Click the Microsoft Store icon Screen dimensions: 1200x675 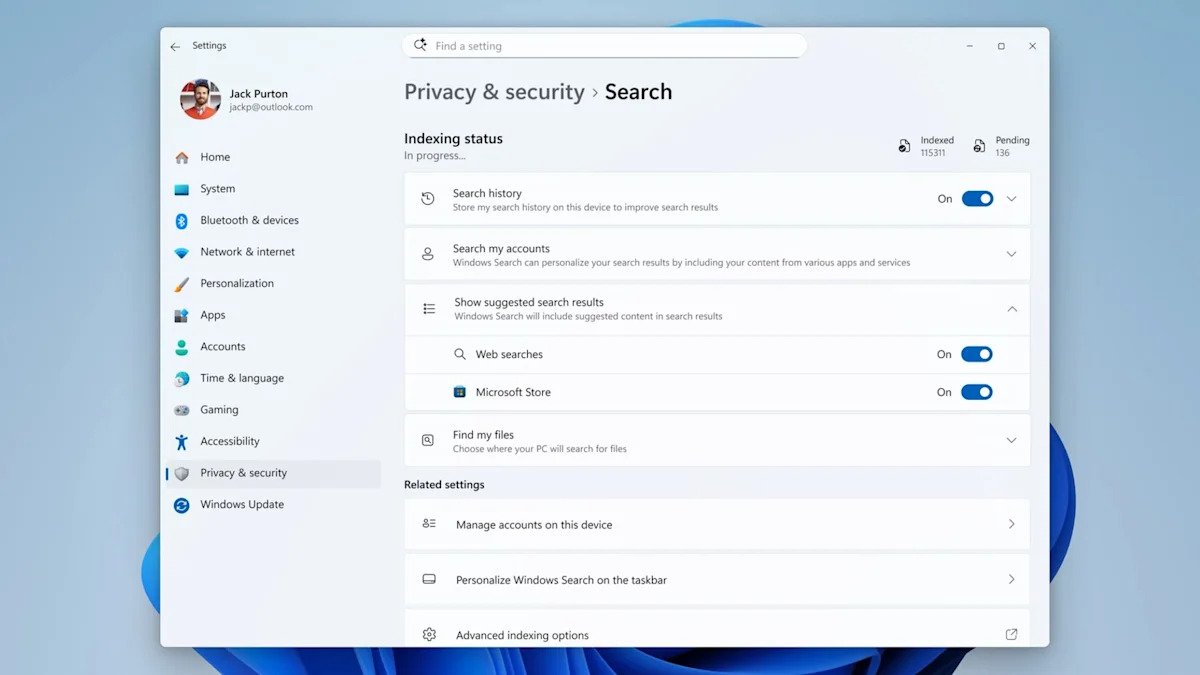[x=460, y=392]
